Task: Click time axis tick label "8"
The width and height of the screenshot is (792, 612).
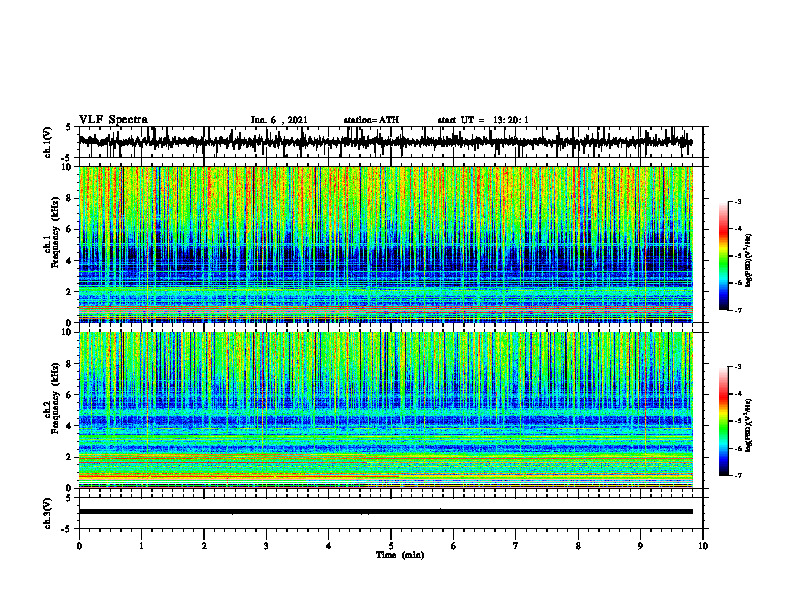Action: click(x=578, y=546)
